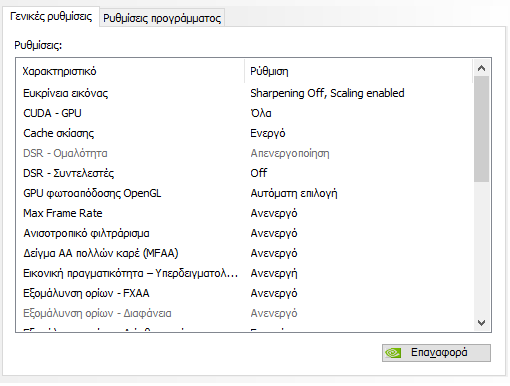Open the Sharpening Off, Scaling enabled value
Image resolution: width=510 pixels, height=386 pixels.
tap(327, 93)
